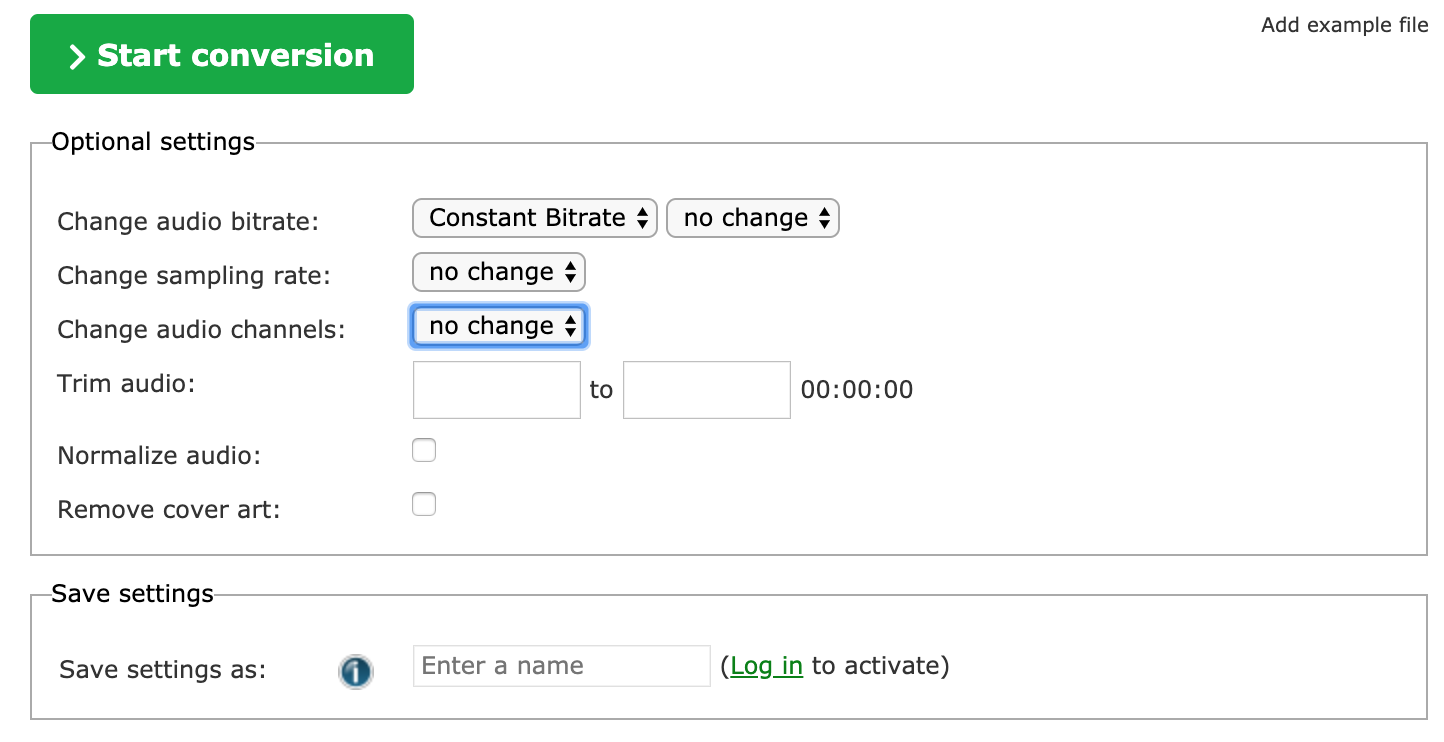Click the info icon beside Save settings as

355,670
